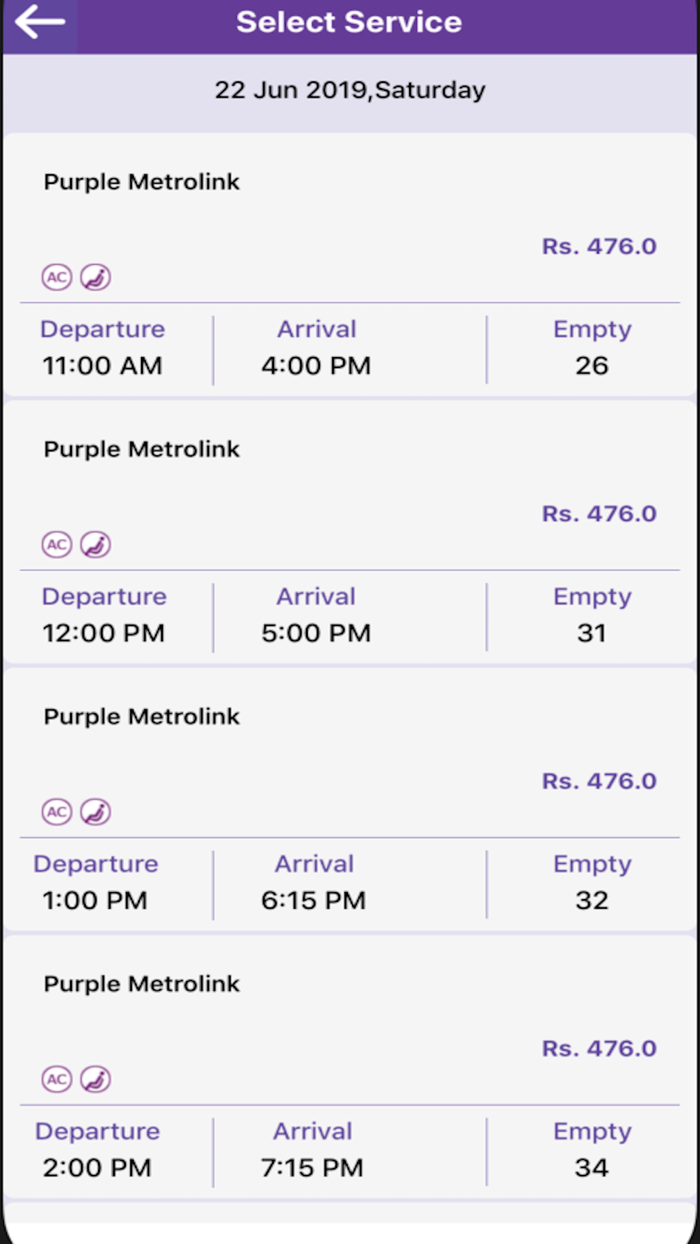Tap the recliner seat icon on second service
Viewport: 700px width, 1244px height.
[x=95, y=544]
